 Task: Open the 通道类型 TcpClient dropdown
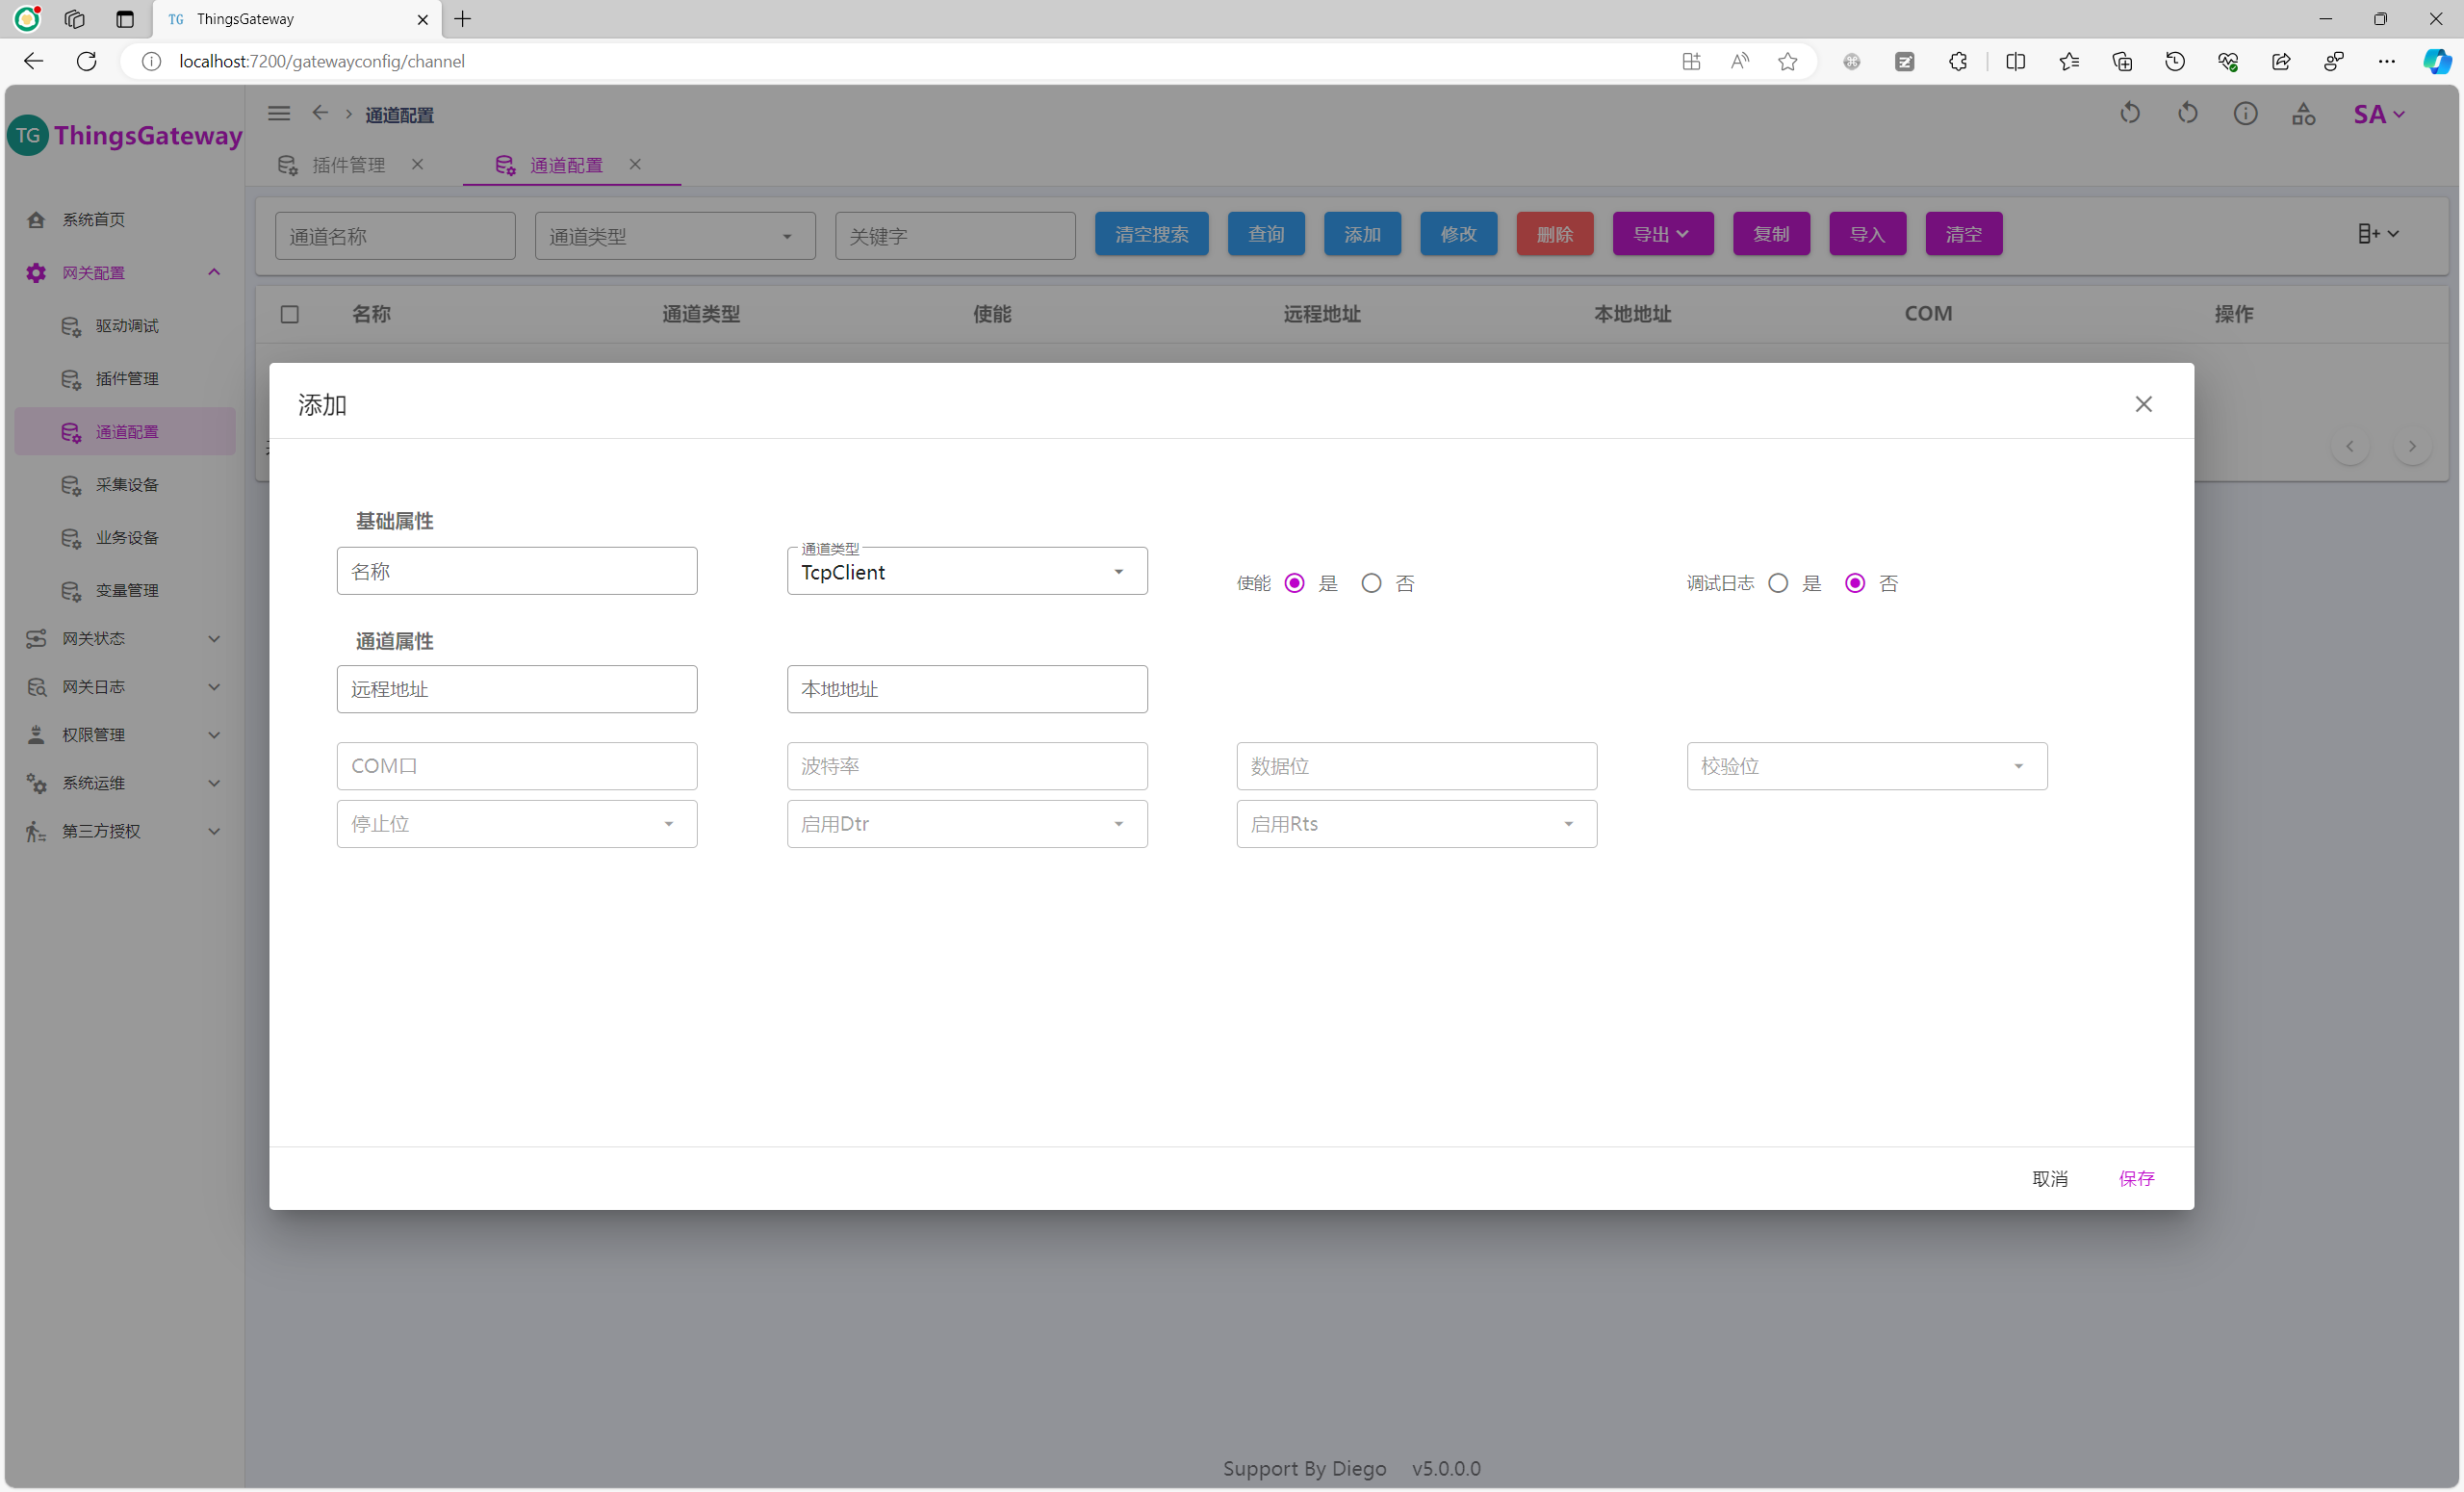click(x=966, y=572)
